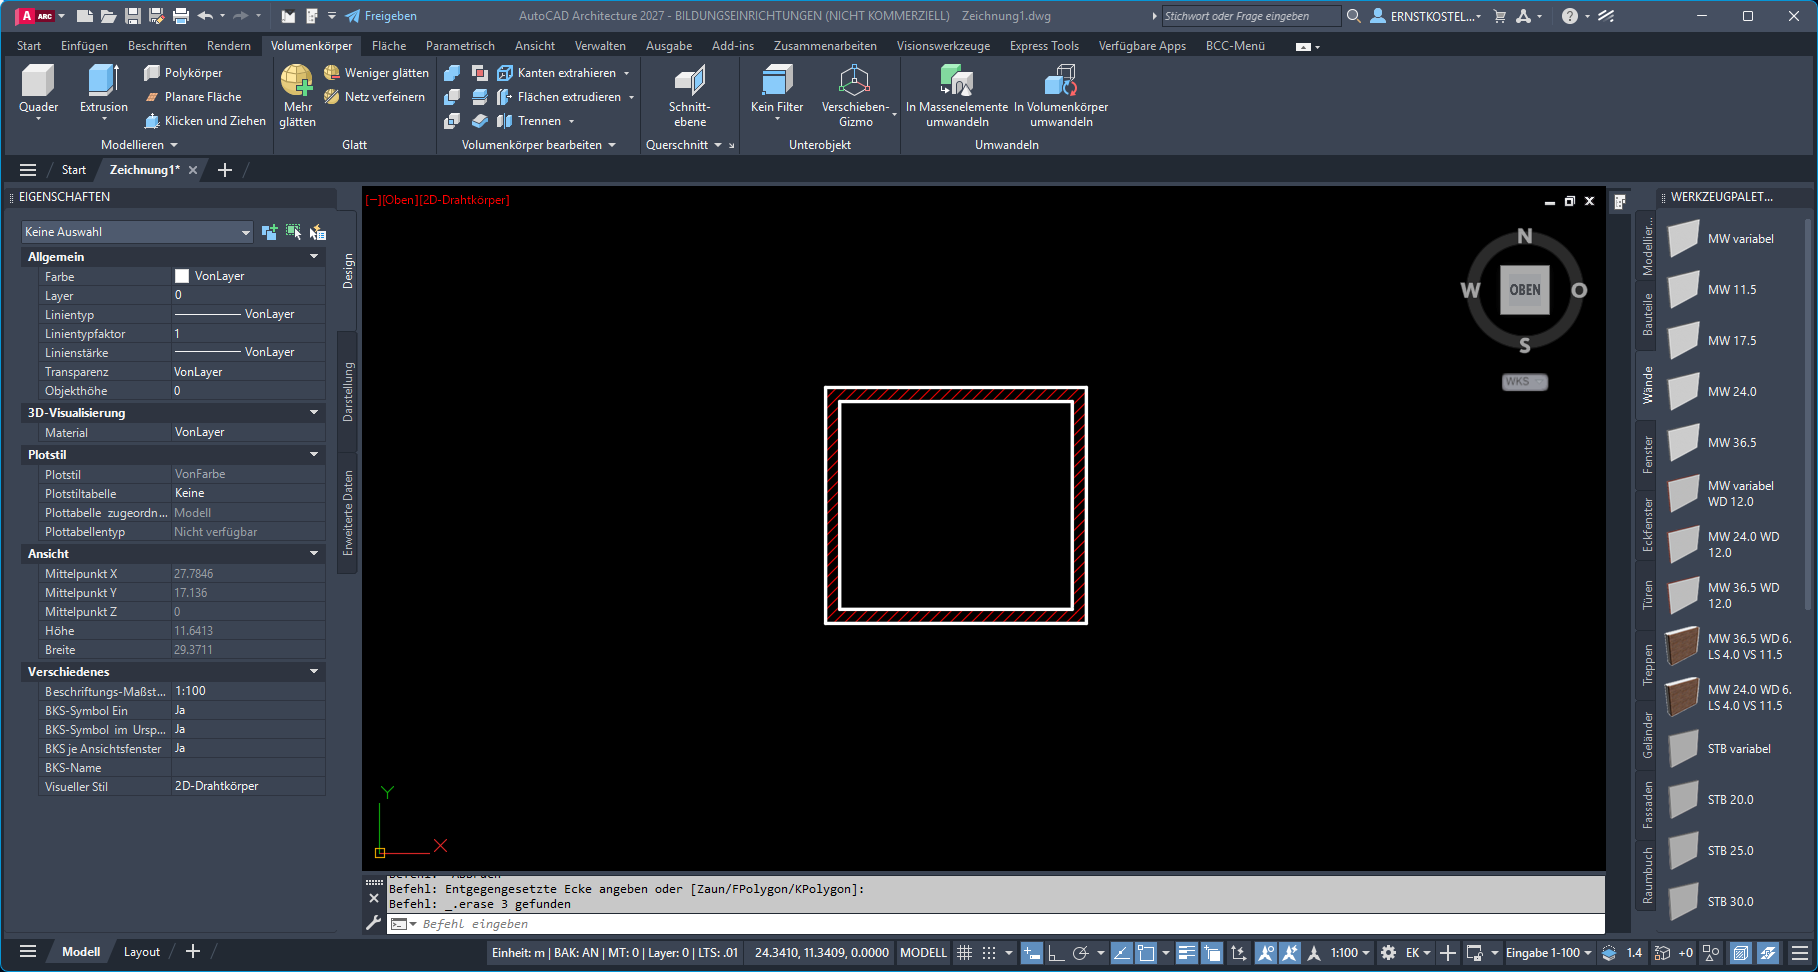Viewport: 1818px width, 972px height.
Task: Click OBEN face on the ViewCube
Action: coord(1524,290)
